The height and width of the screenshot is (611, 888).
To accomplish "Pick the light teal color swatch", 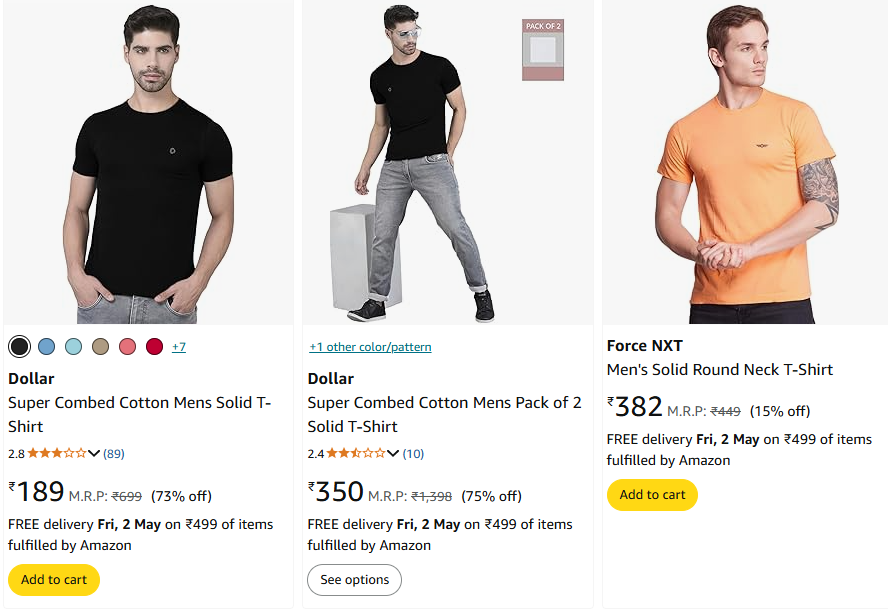I will [x=74, y=346].
